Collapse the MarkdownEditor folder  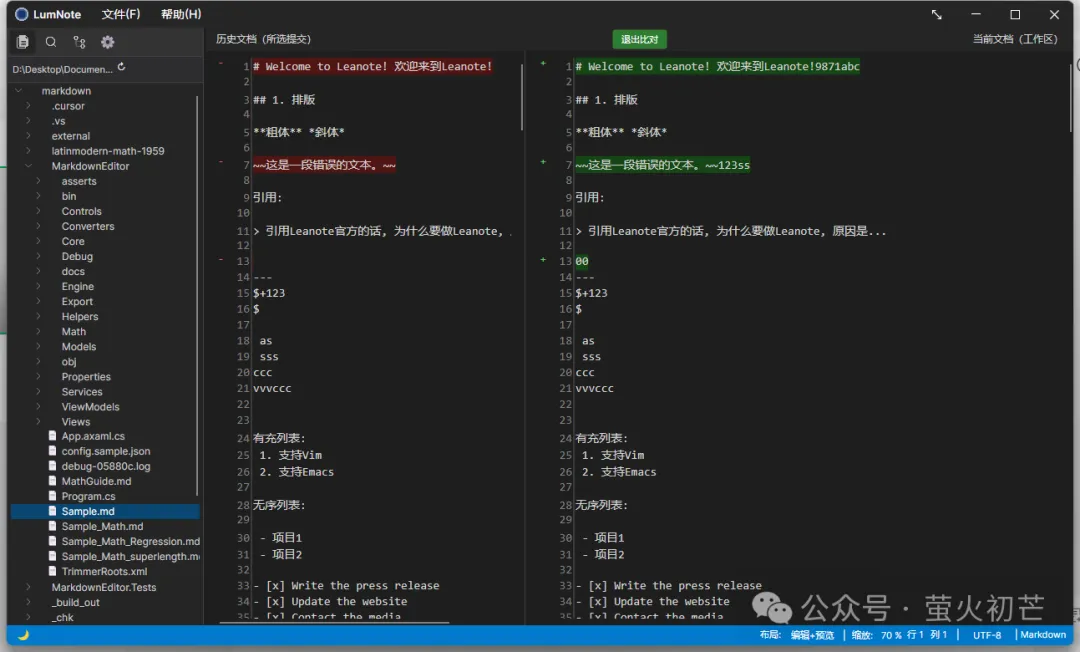click(28, 166)
